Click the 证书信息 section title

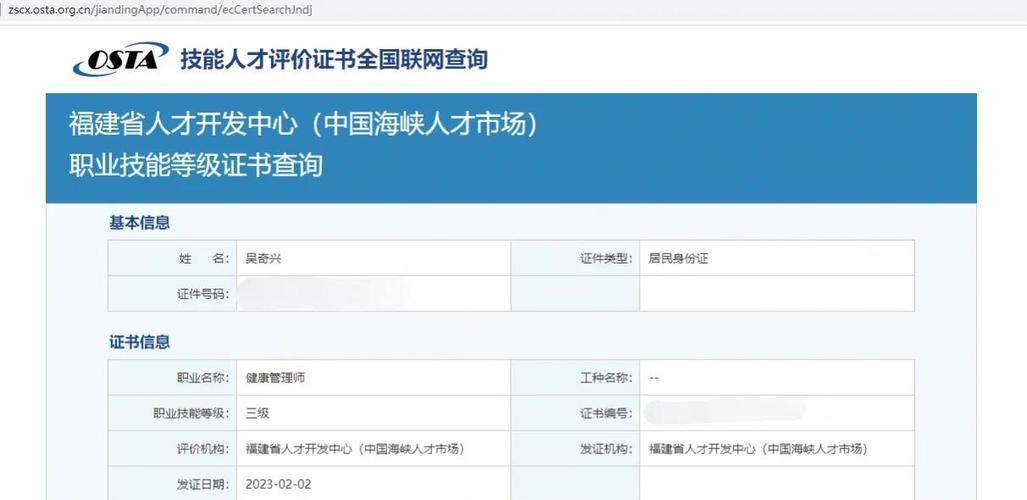(x=140, y=342)
